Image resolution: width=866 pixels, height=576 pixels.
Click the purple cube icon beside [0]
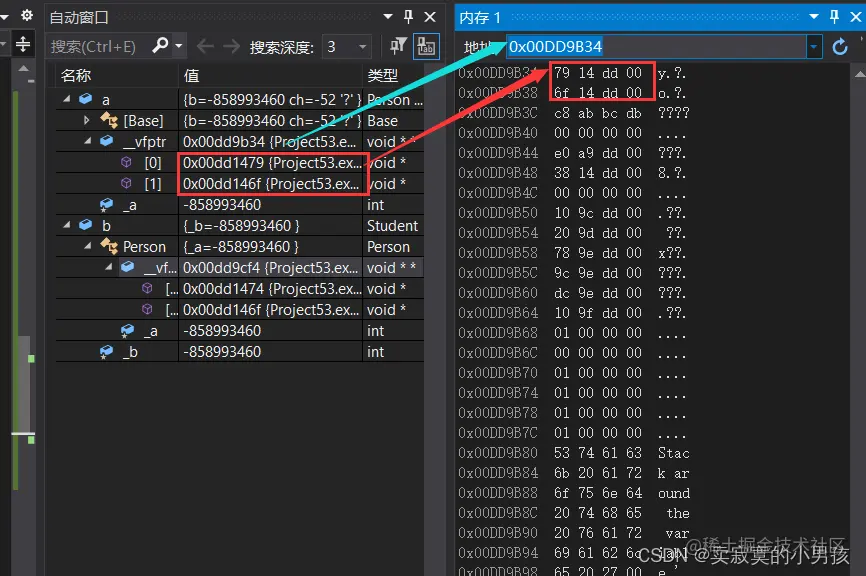126,162
